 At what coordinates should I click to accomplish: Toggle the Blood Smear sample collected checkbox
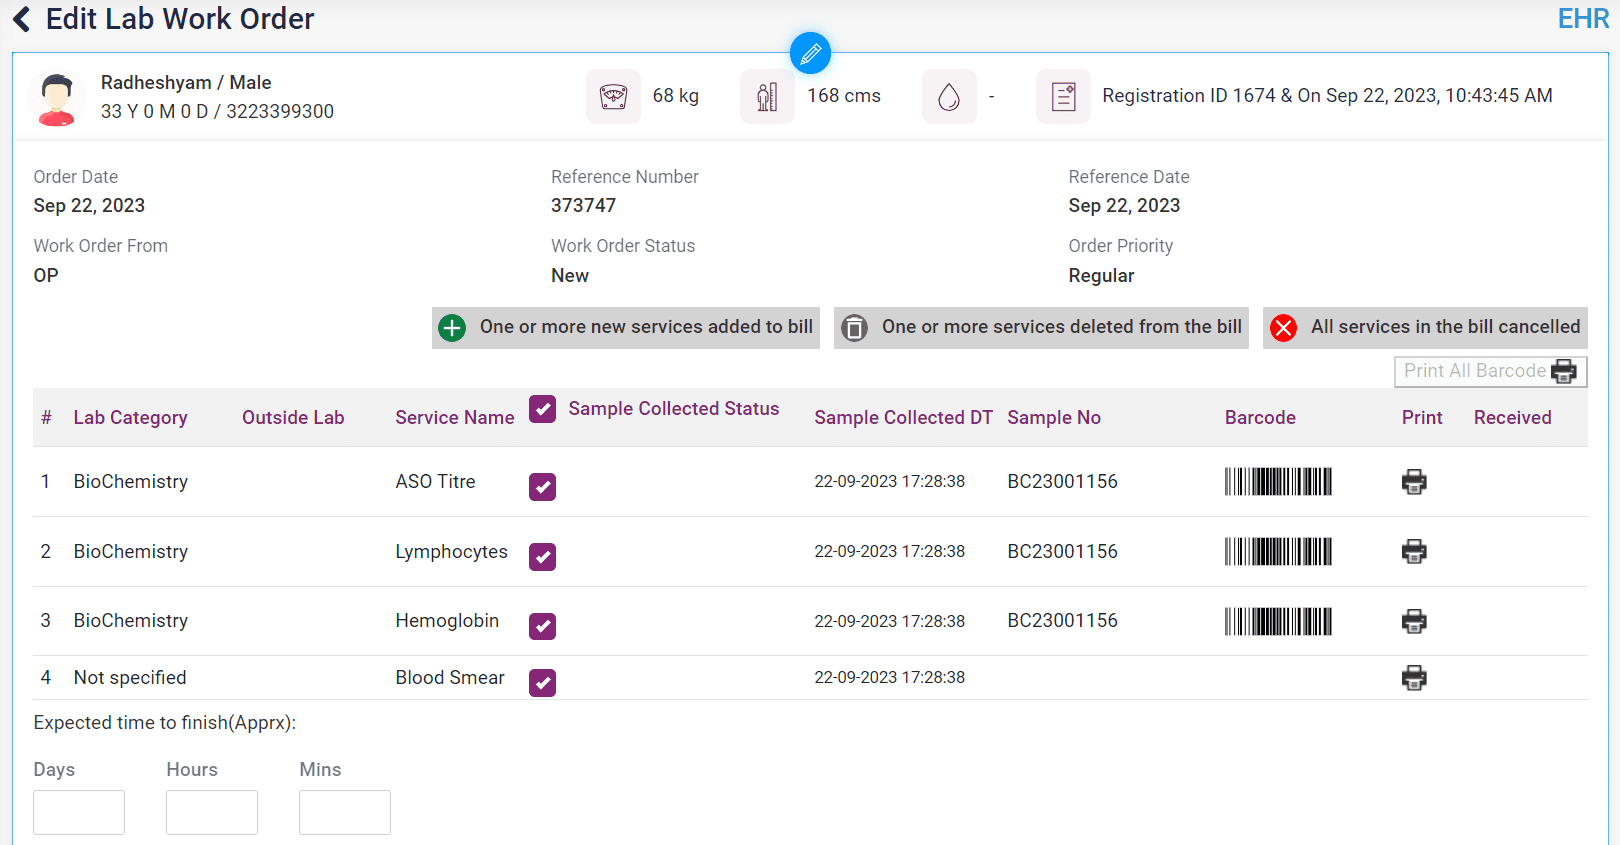542,683
